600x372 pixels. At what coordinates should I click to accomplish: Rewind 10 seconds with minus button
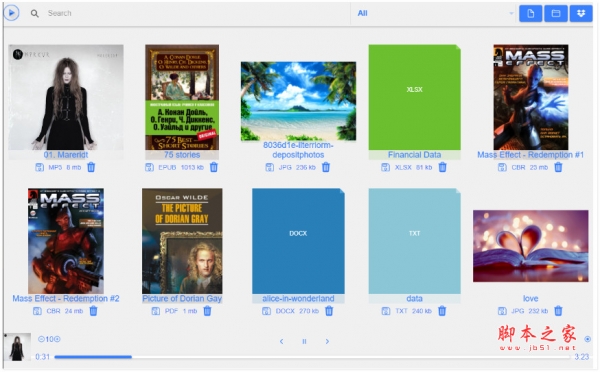(41, 339)
